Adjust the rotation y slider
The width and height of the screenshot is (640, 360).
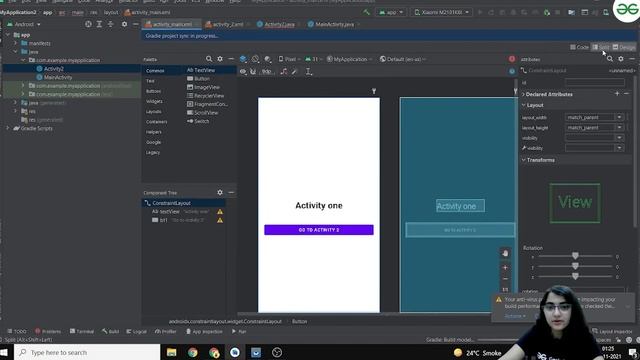coord(575,267)
